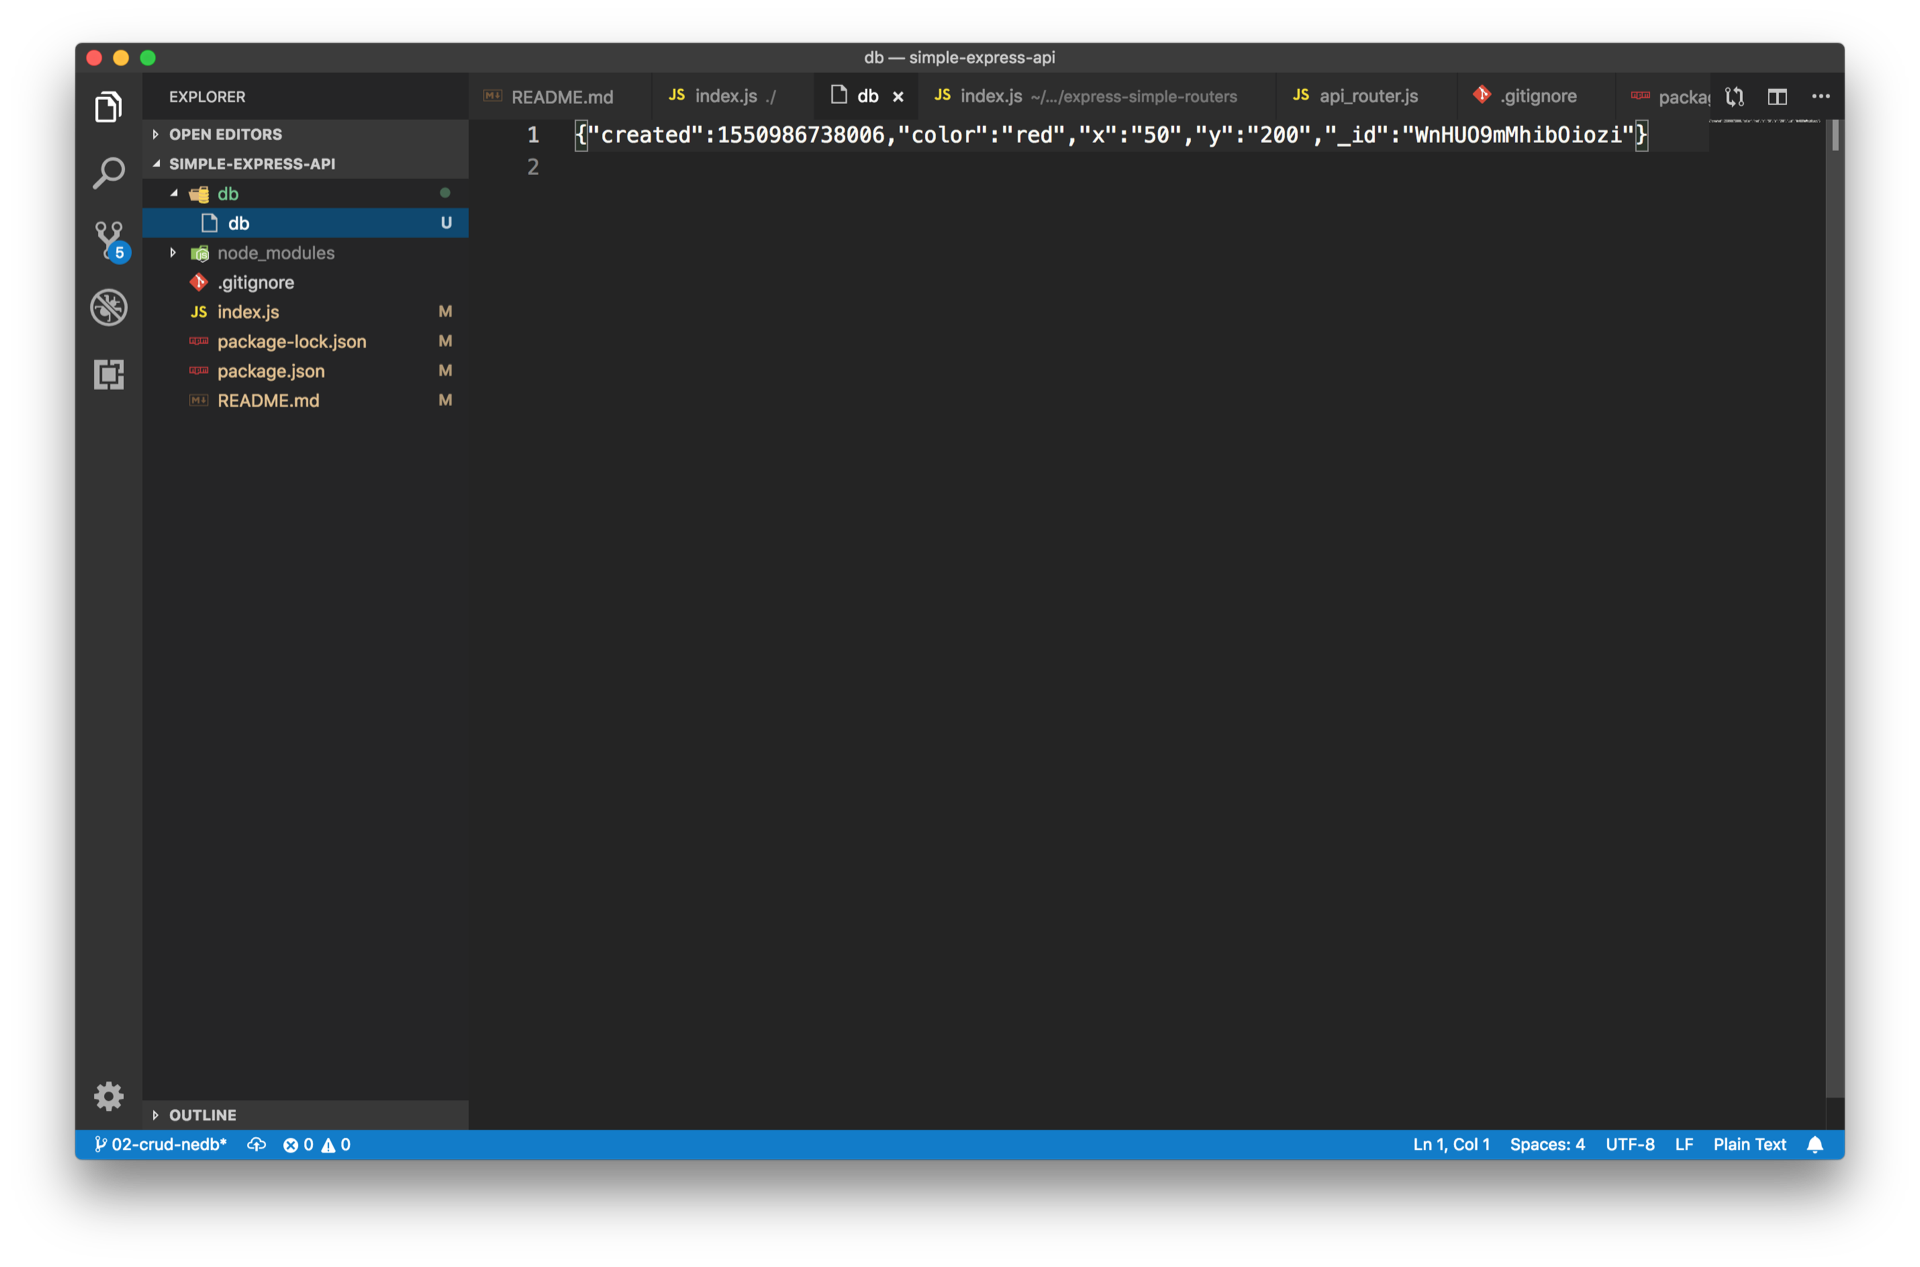Open the editor More Actions ellipsis
This screenshot has width=1920, height=1267.
1821,96
